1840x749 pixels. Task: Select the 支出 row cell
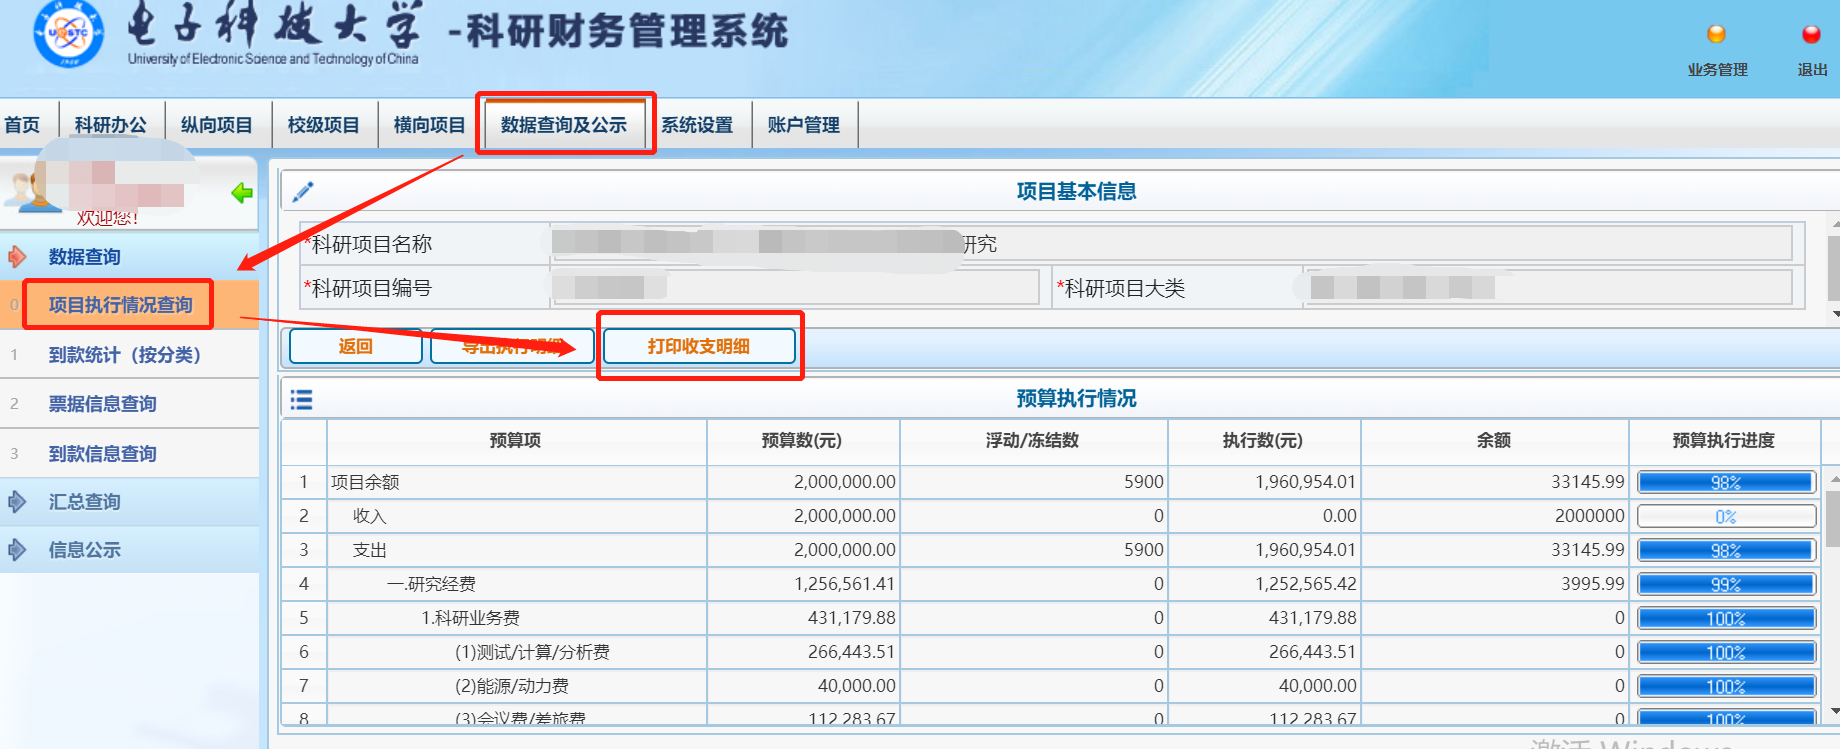coord(516,550)
